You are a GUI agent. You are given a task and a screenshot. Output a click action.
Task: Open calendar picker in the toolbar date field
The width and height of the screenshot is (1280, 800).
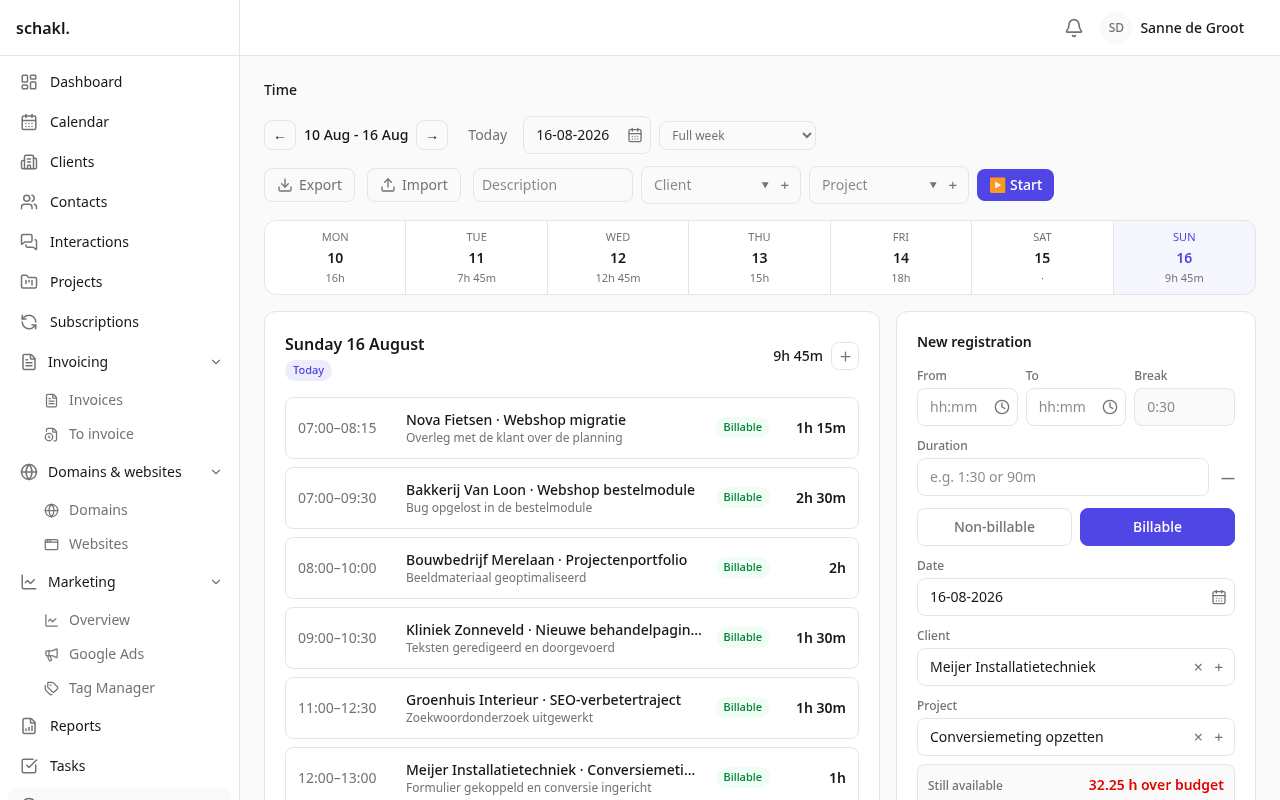635,135
